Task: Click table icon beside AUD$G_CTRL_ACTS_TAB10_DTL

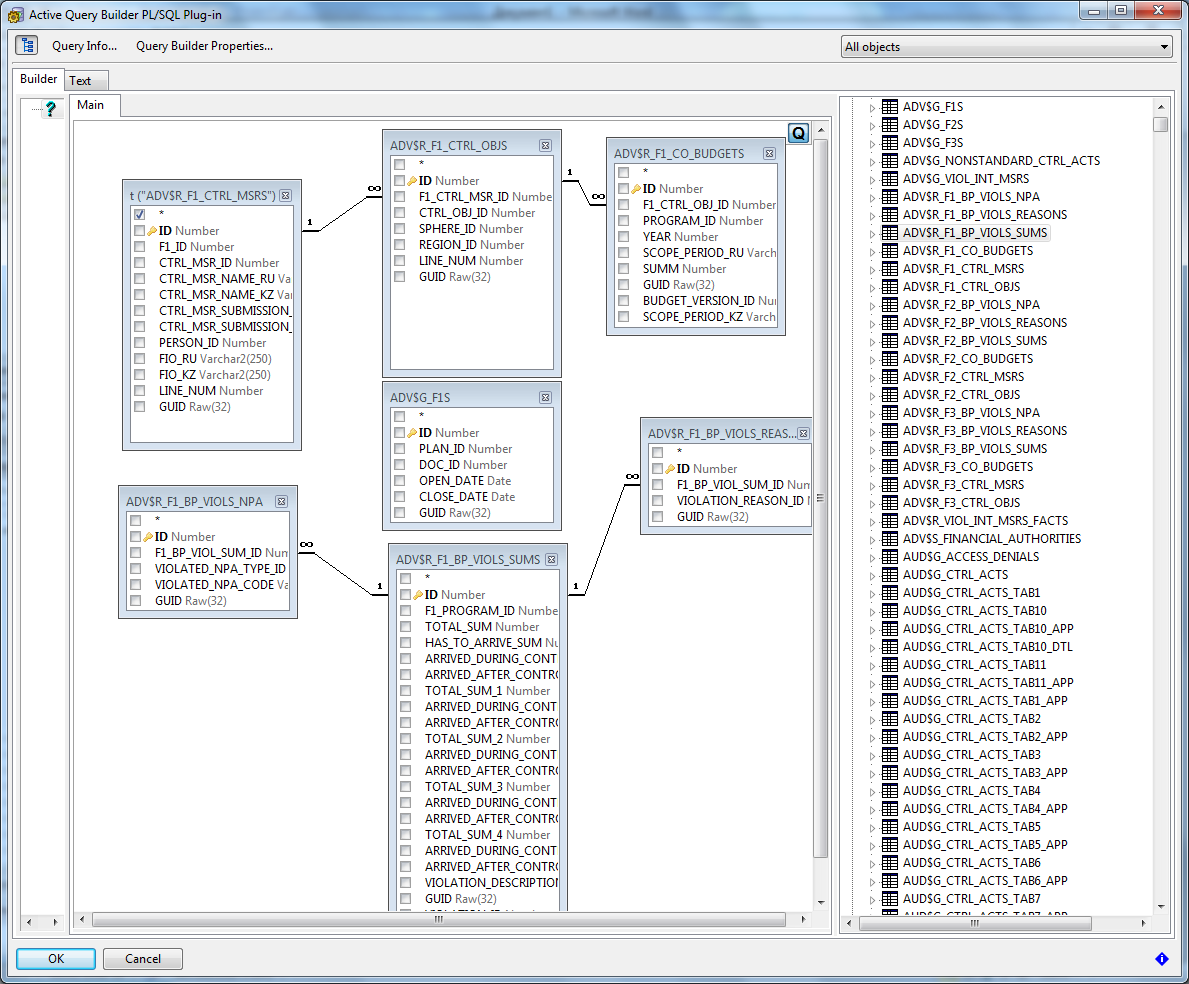Action: coord(889,647)
